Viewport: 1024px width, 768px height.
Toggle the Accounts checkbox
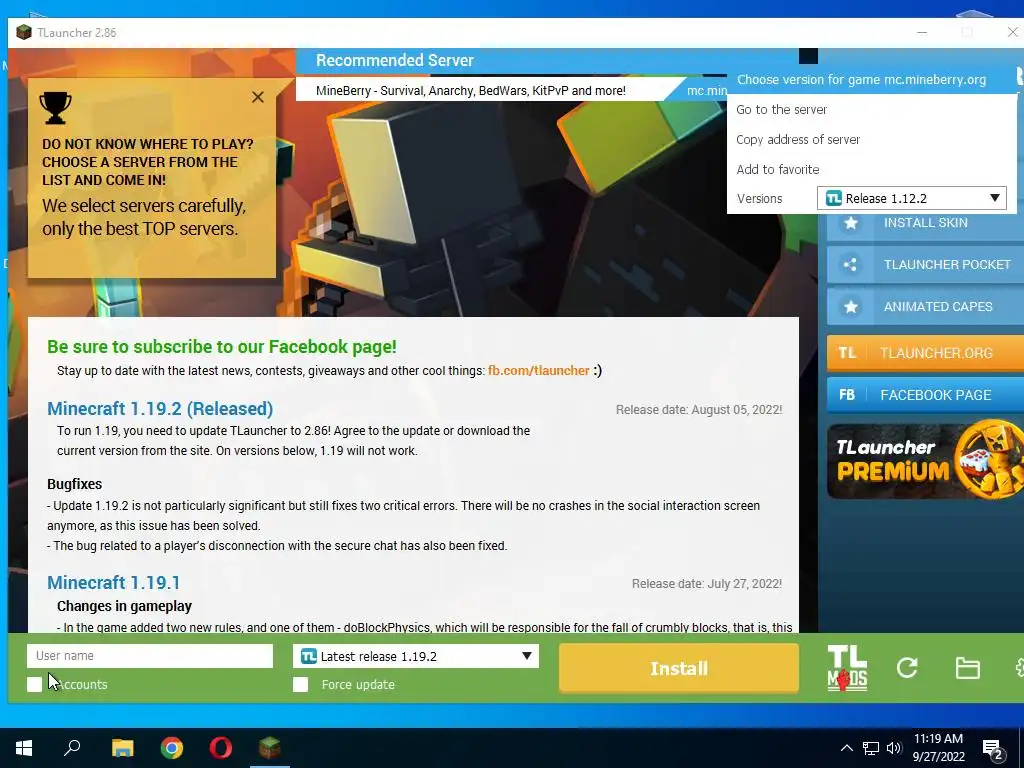[x=35, y=684]
